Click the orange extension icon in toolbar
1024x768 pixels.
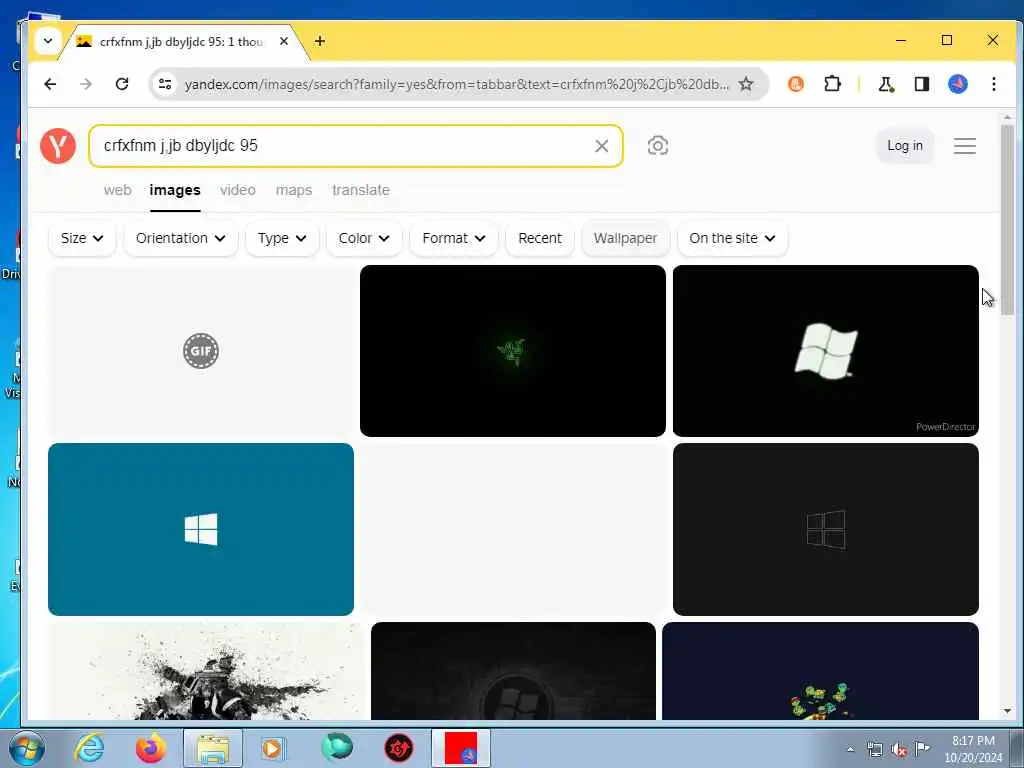pos(795,84)
